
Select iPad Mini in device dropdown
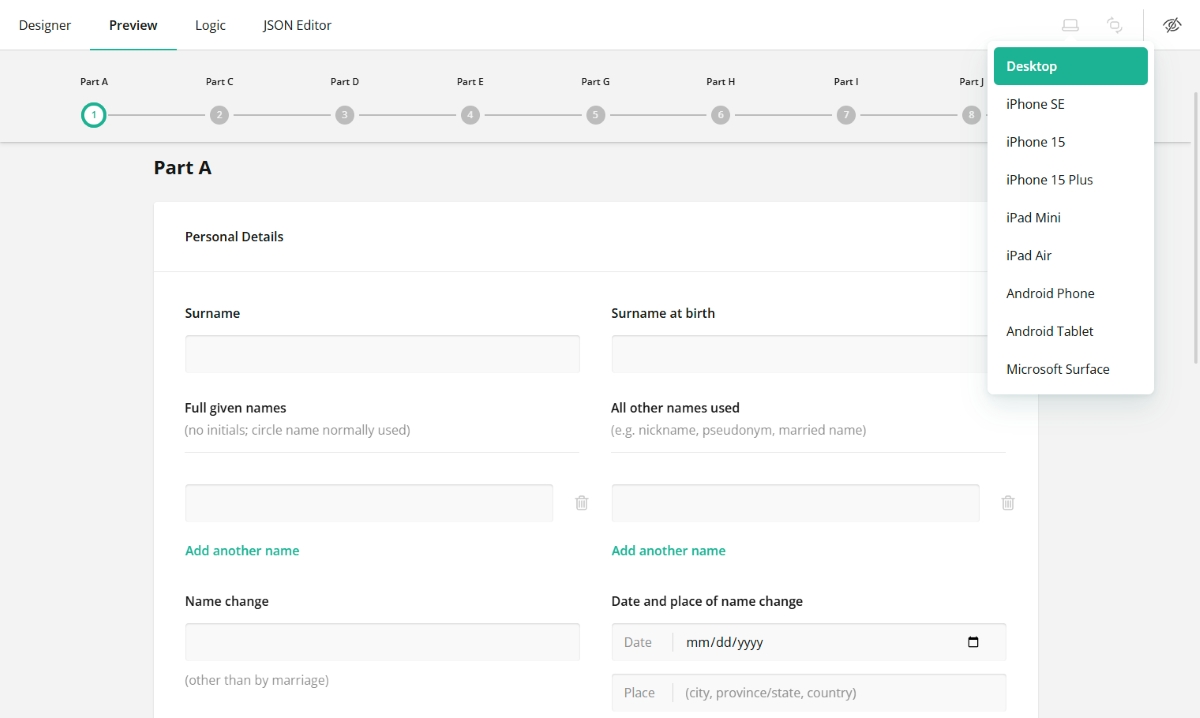[x=1033, y=218]
